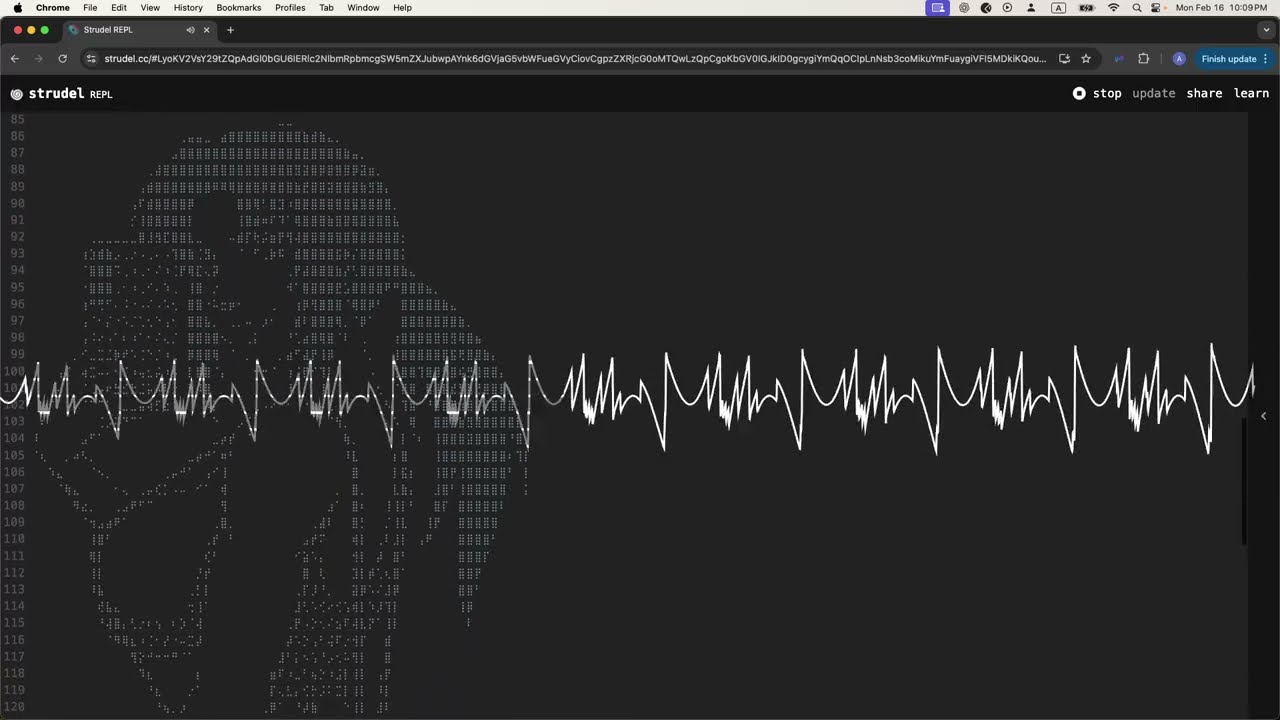
Task: Open the Help menu
Action: point(402,7)
